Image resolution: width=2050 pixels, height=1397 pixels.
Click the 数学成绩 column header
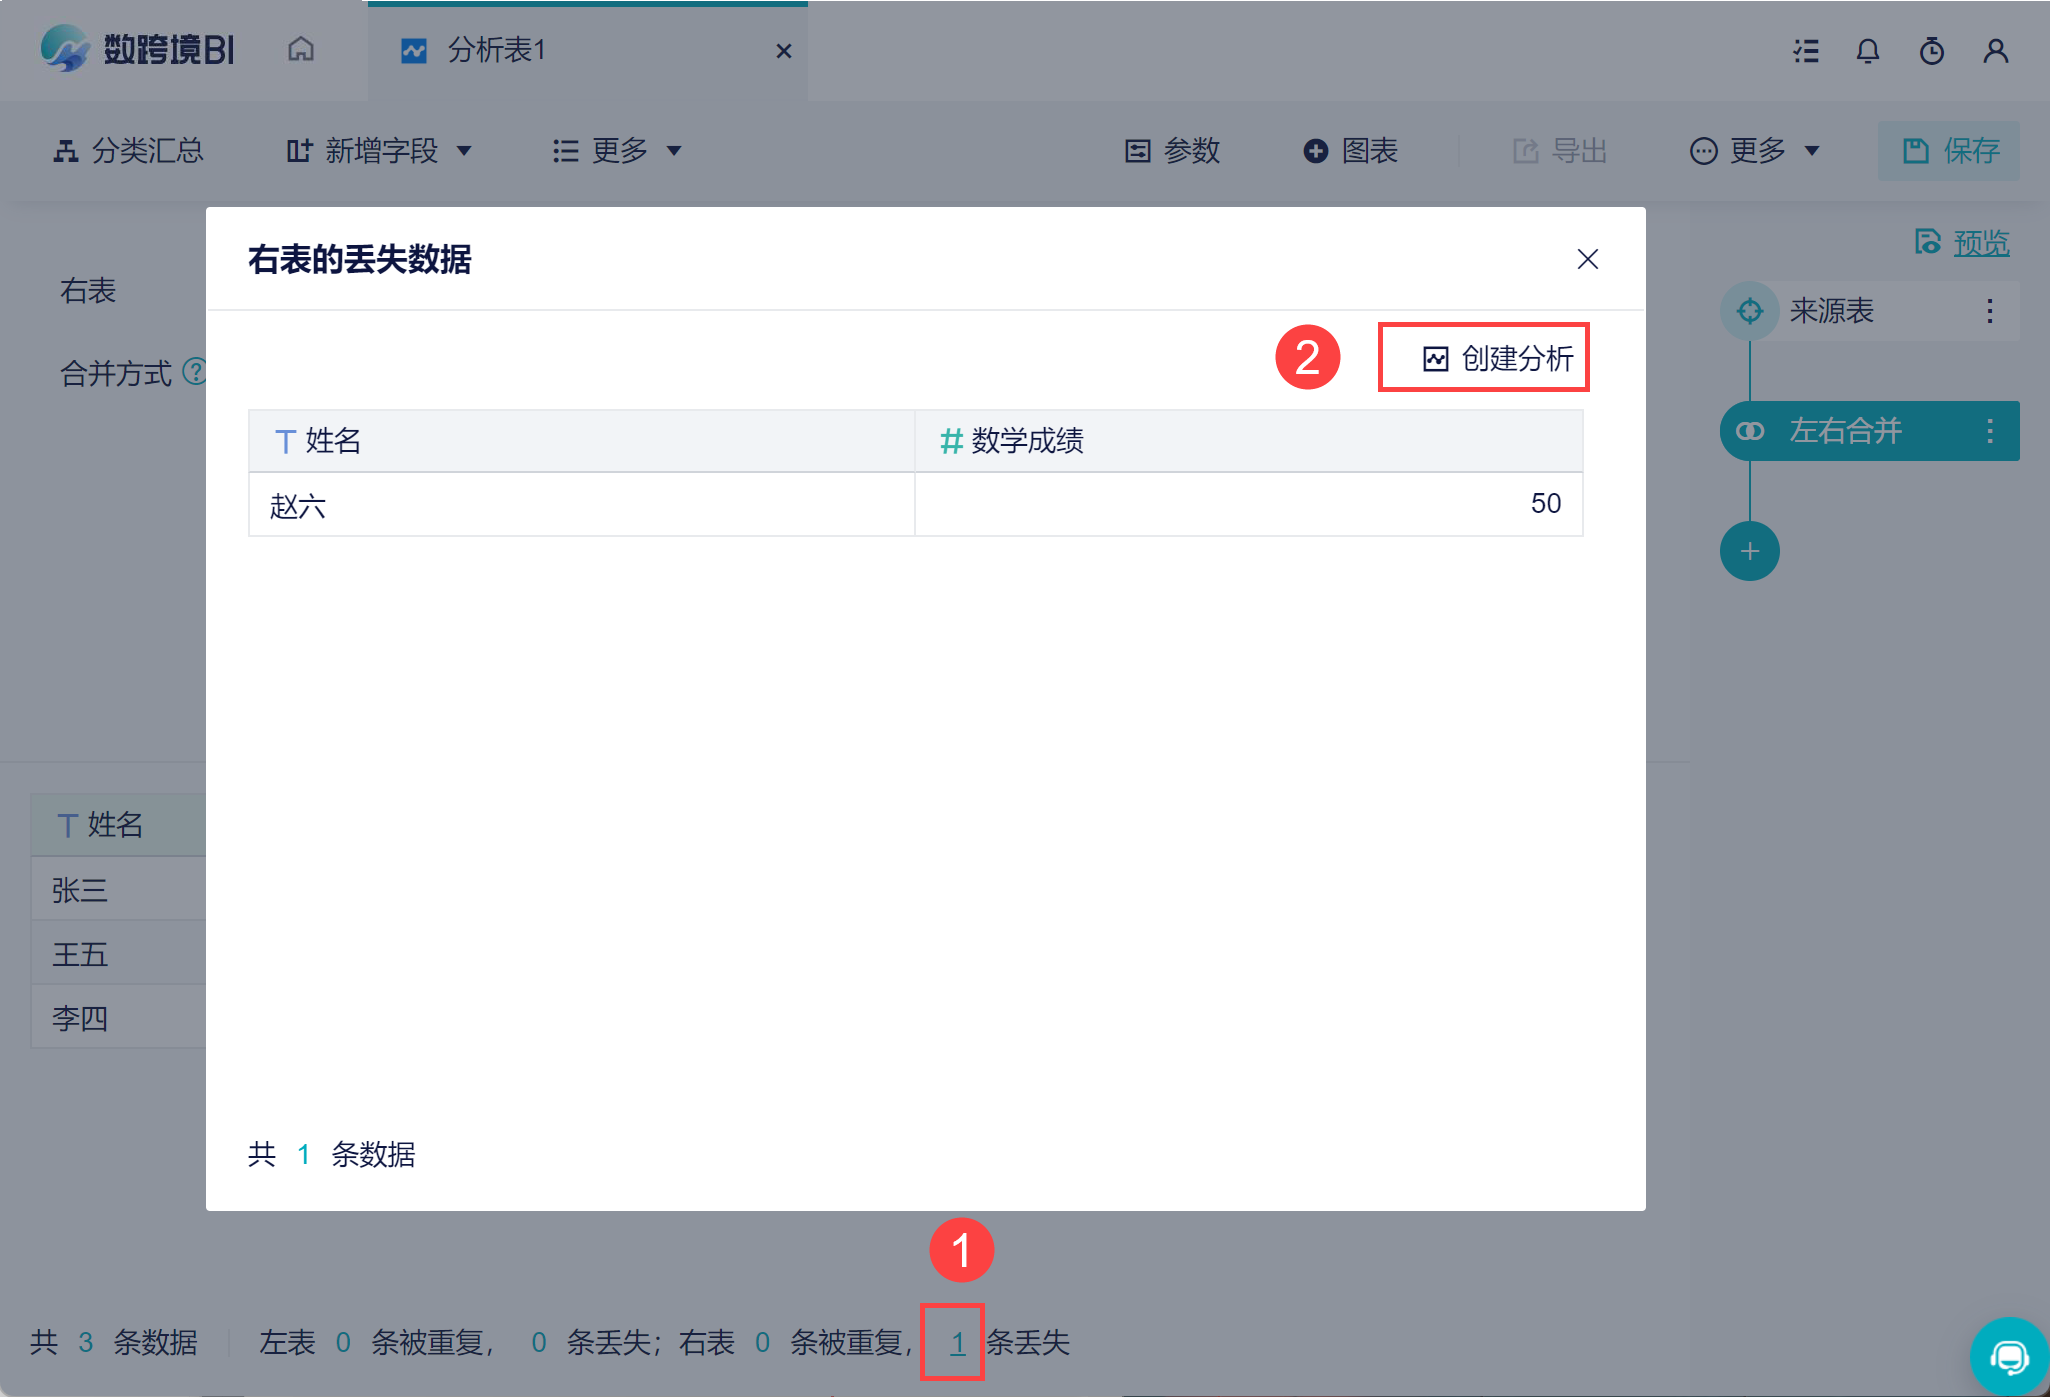pyautogui.click(x=1026, y=441)
